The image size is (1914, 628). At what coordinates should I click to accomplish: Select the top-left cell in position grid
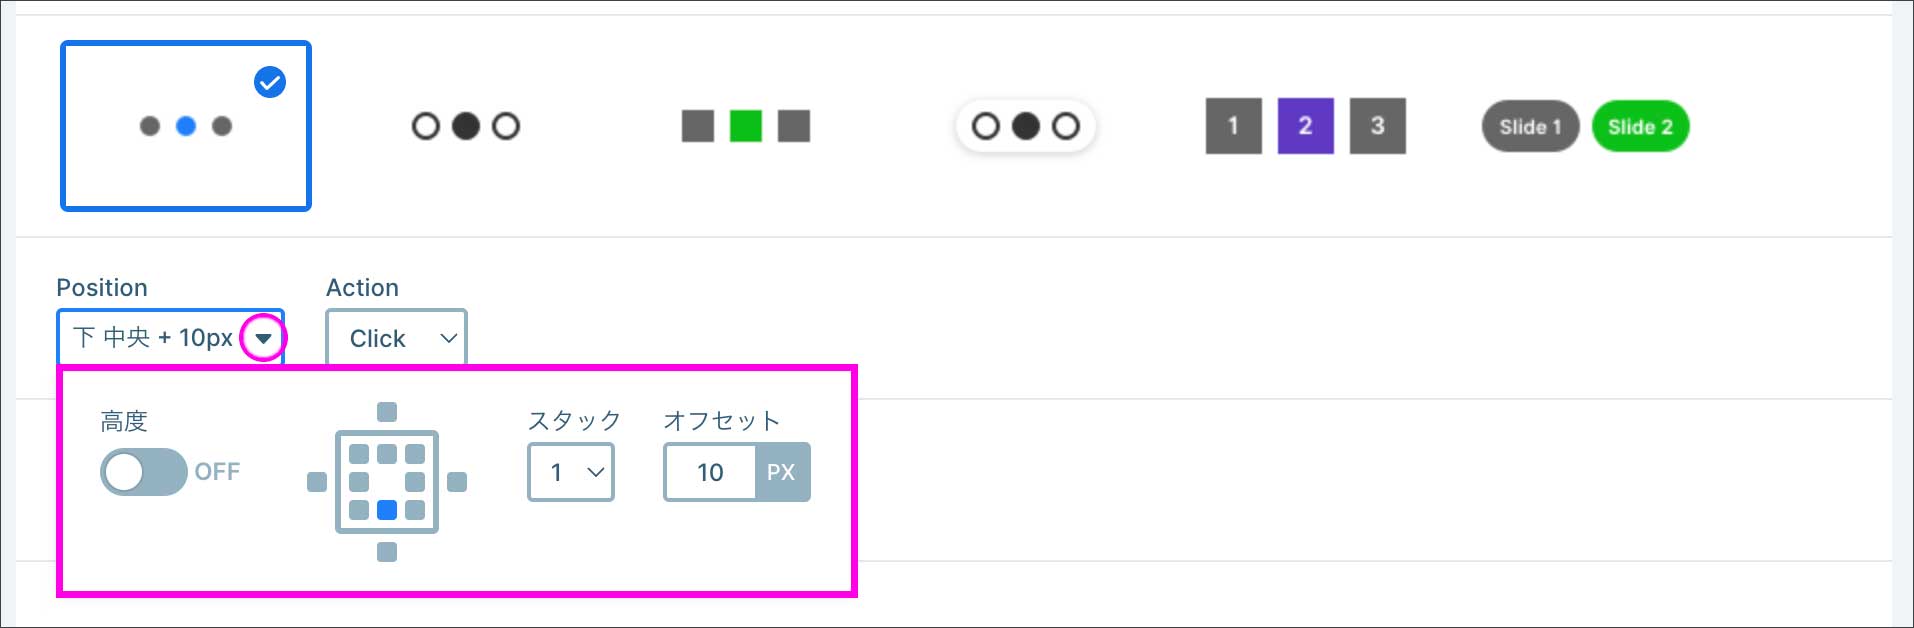(359, 454)
